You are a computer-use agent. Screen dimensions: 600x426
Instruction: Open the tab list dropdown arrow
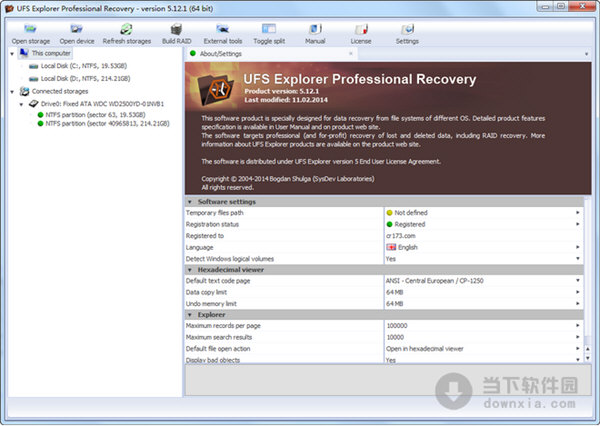pos(586,54)
